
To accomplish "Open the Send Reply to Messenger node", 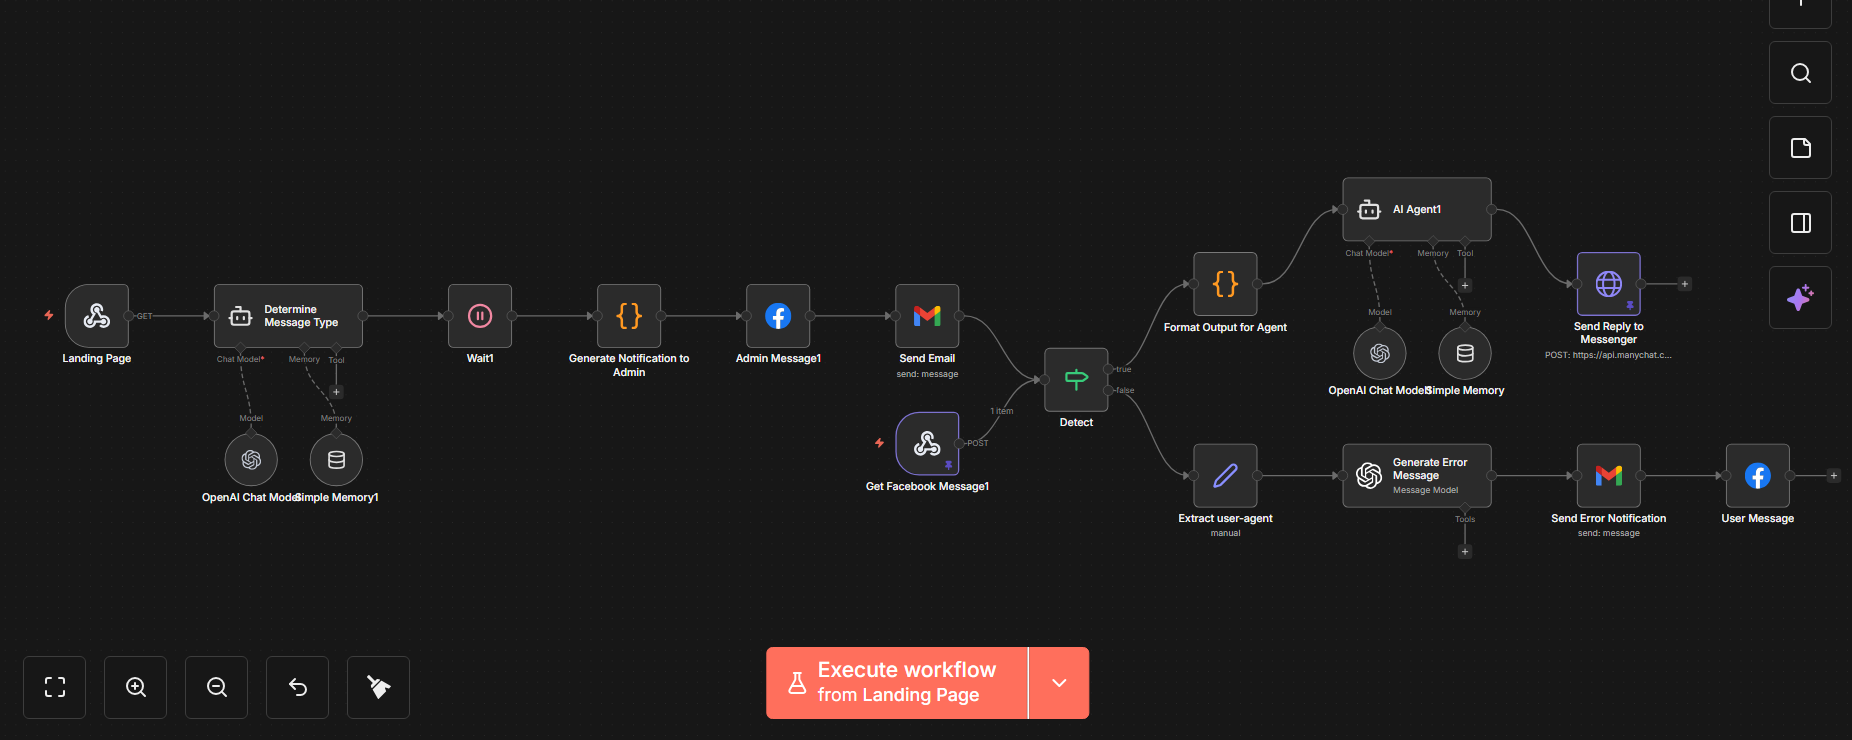I will coord(1608,284).
